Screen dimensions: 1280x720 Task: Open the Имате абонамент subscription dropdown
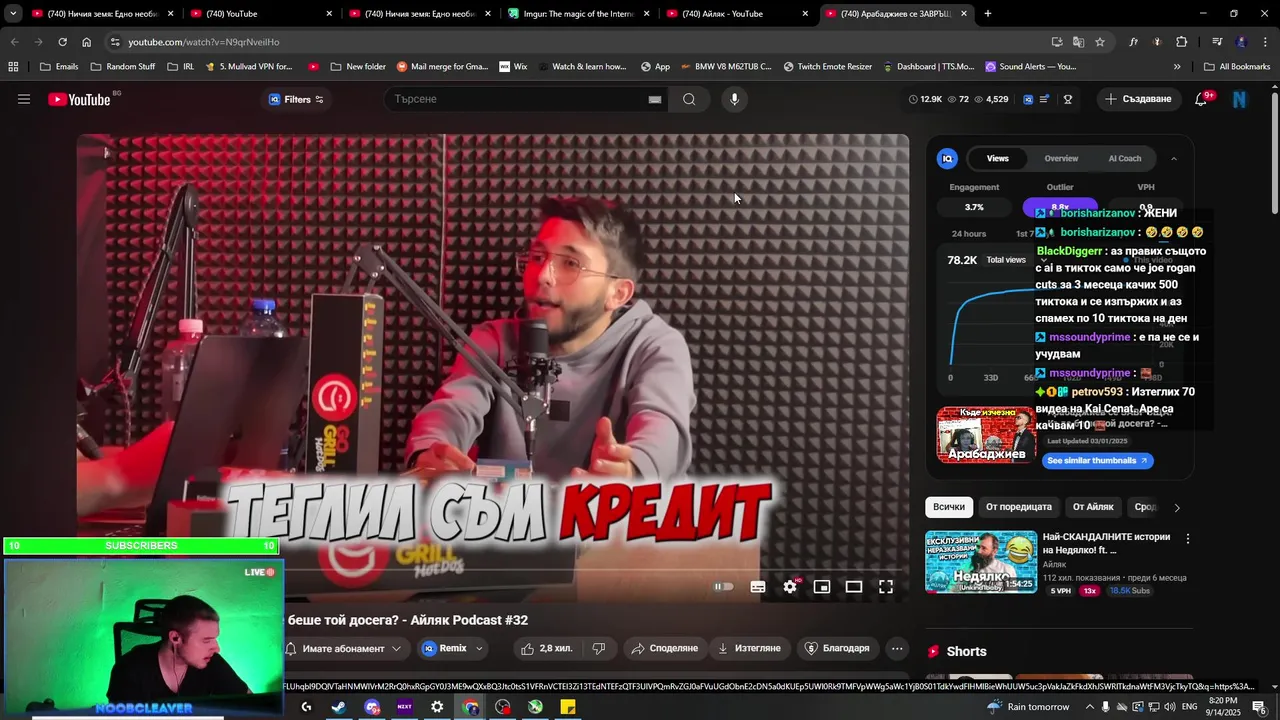344,648
